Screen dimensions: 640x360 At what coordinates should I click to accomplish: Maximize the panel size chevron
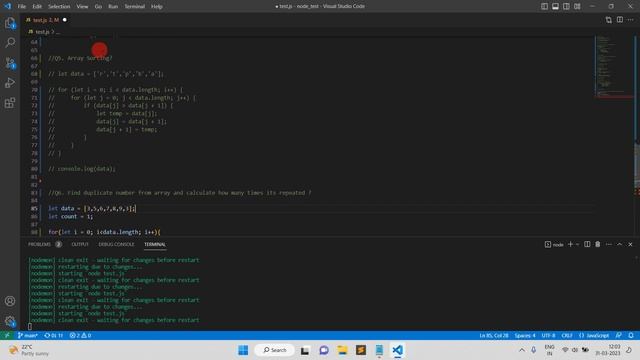[x=619, y=244]
